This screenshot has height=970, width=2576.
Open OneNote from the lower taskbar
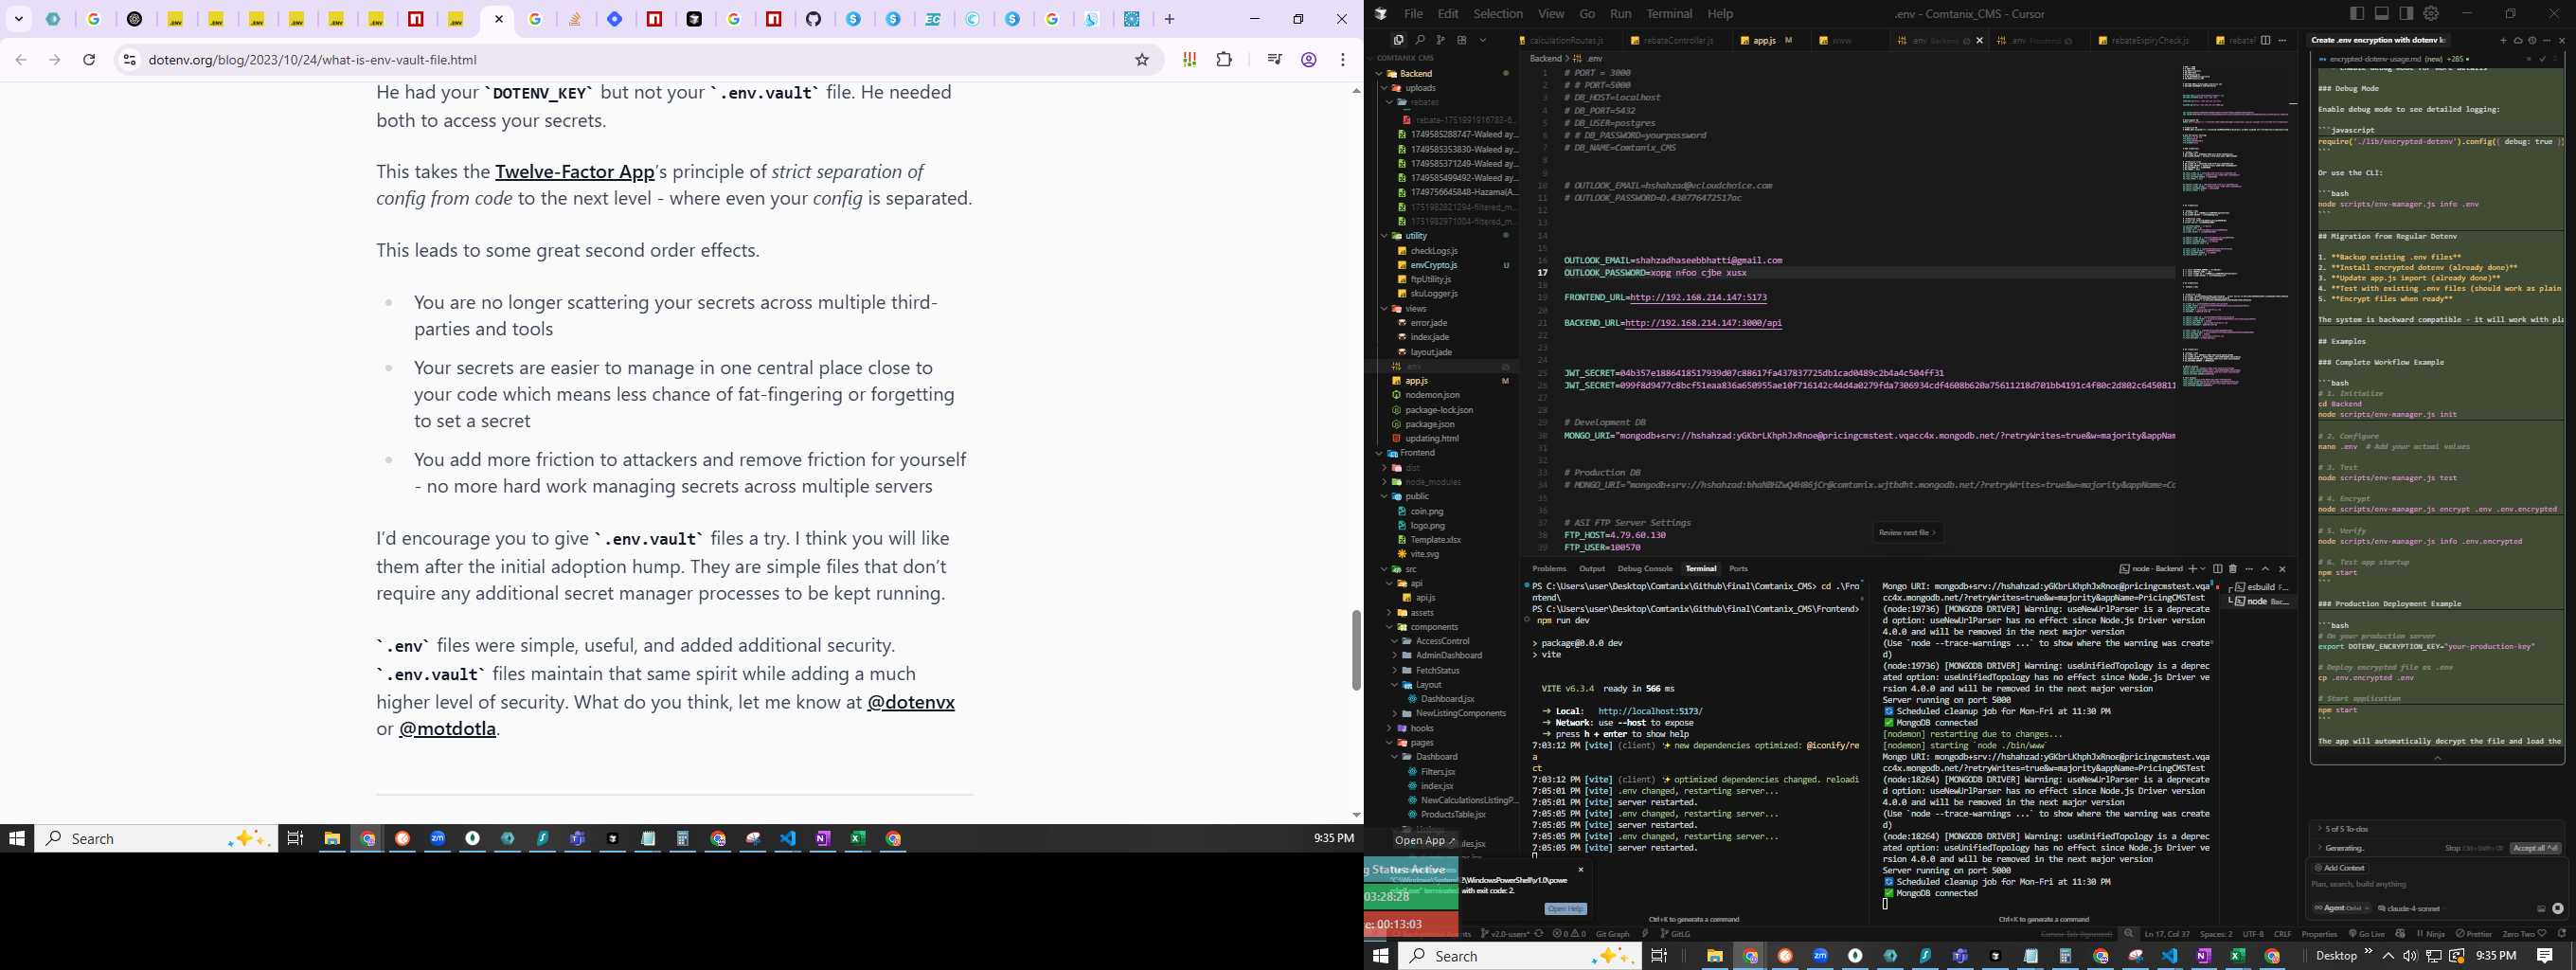pyautogui.click(x=2203, y=956)
